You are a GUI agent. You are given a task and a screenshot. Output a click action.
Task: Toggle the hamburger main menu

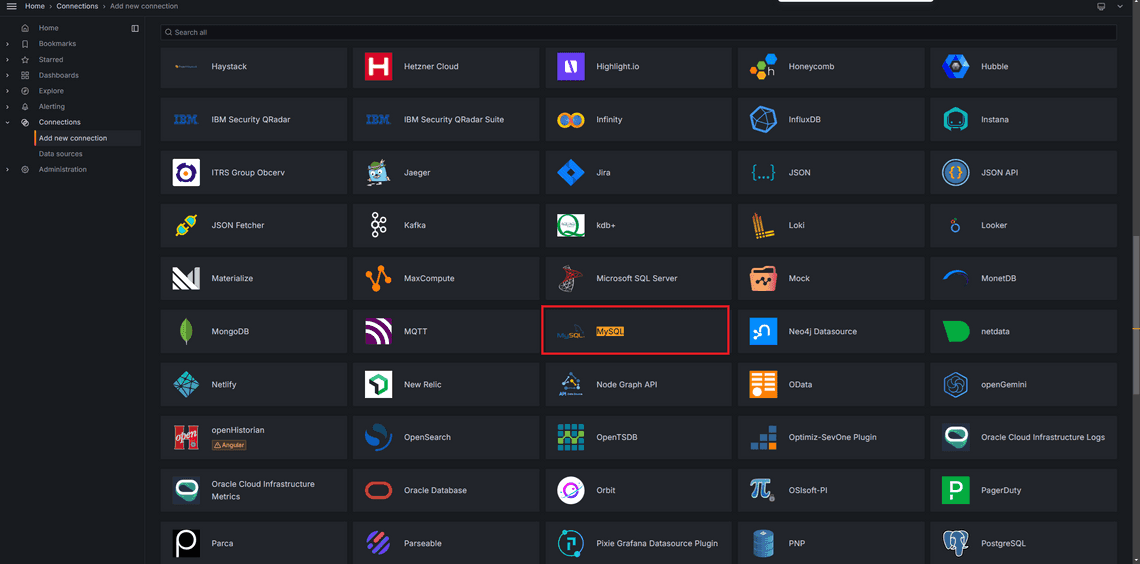12,6
